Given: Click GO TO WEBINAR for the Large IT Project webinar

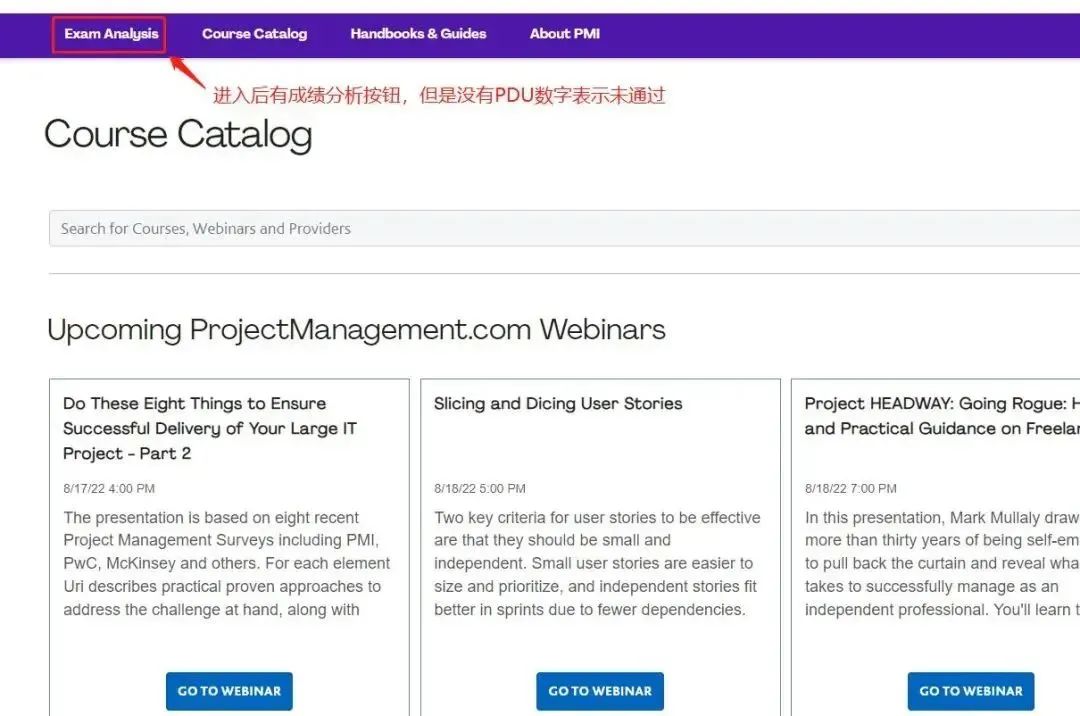Looking at the screenshot, I should coord(229,691).
